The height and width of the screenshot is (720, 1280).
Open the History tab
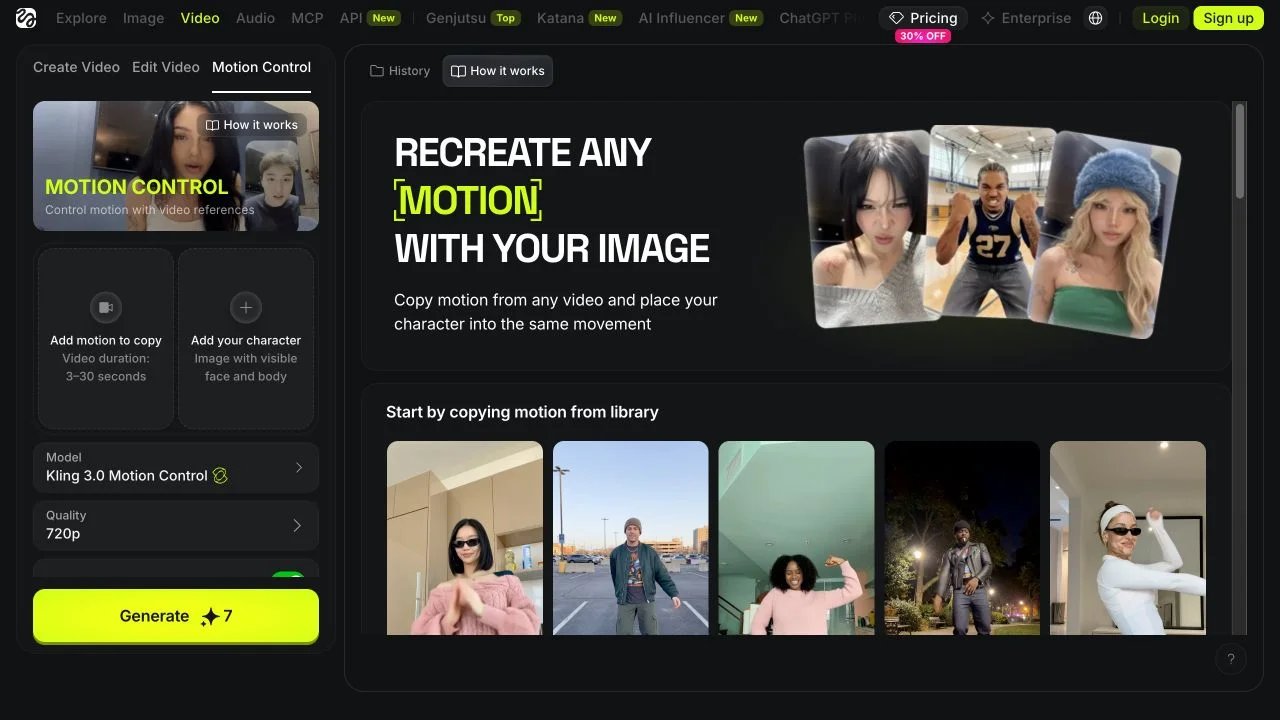(400, 71)
